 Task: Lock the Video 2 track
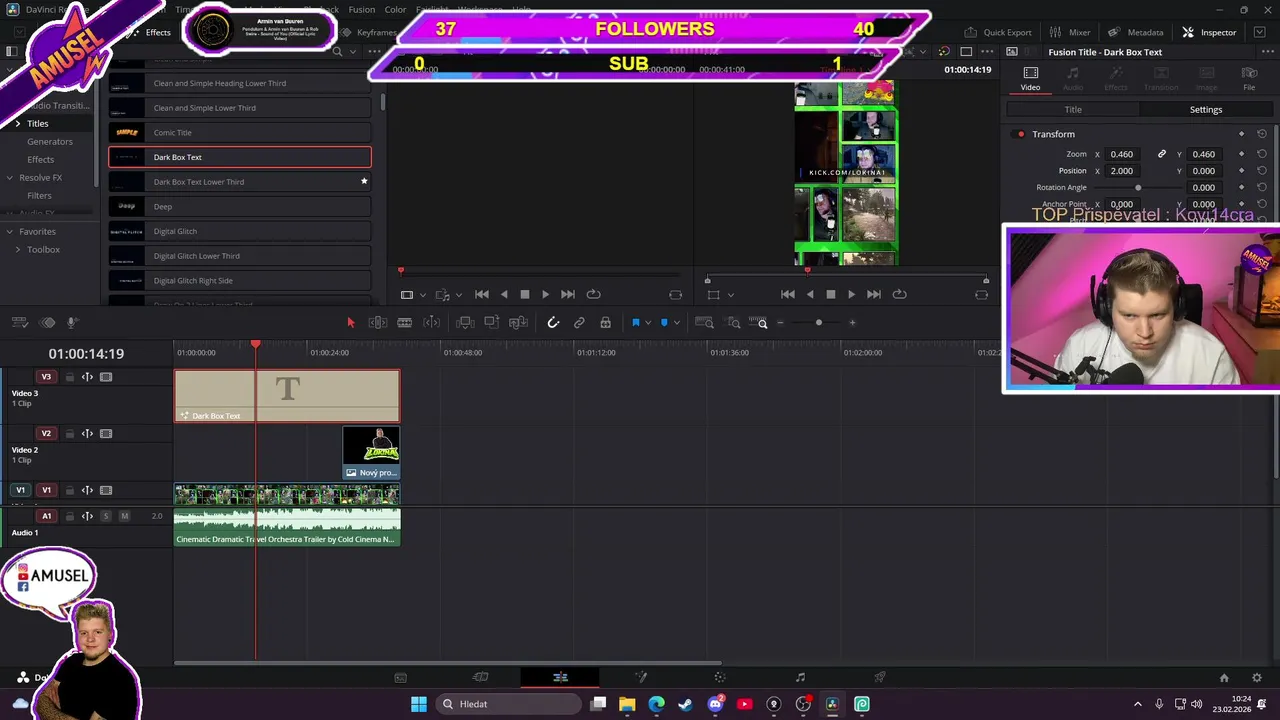69,434
